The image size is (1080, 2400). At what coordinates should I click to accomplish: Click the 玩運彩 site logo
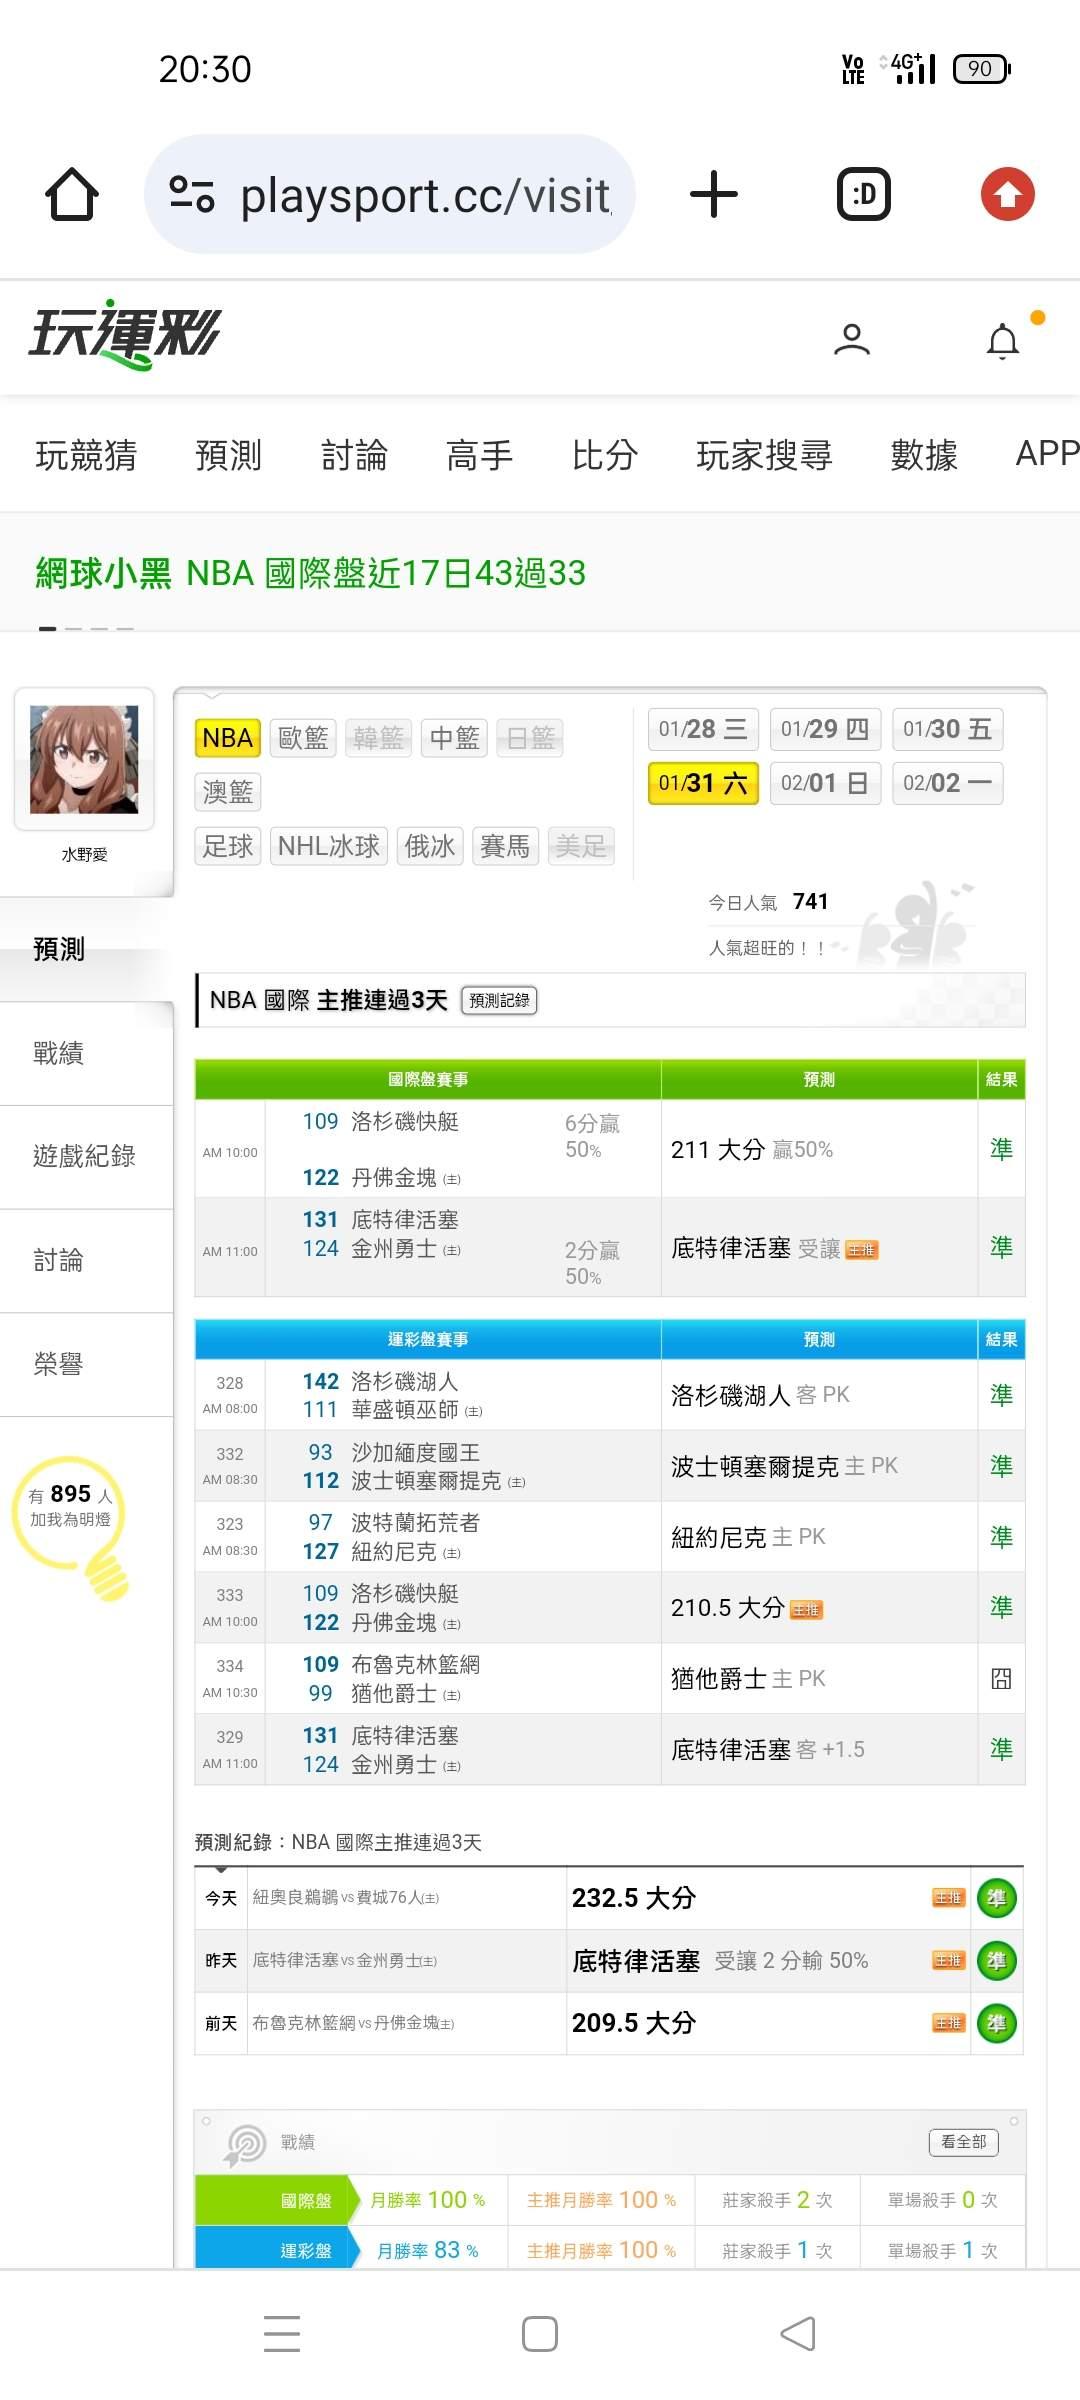pos(124,335)
